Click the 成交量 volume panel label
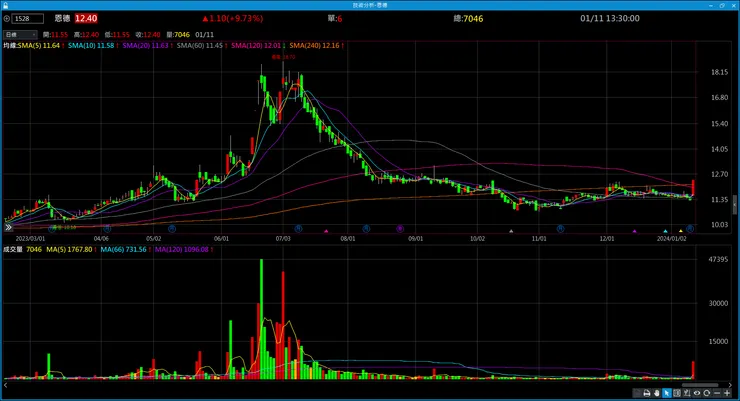Screen dimensions: 740x401 pos(13,250)
